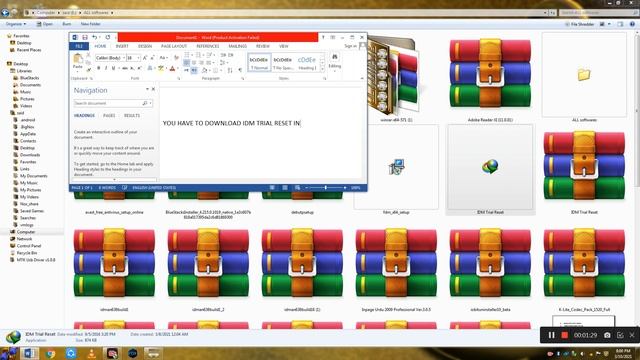Select the IDM Trial Reset application file

pyautogui.click(x=490, y=169)
